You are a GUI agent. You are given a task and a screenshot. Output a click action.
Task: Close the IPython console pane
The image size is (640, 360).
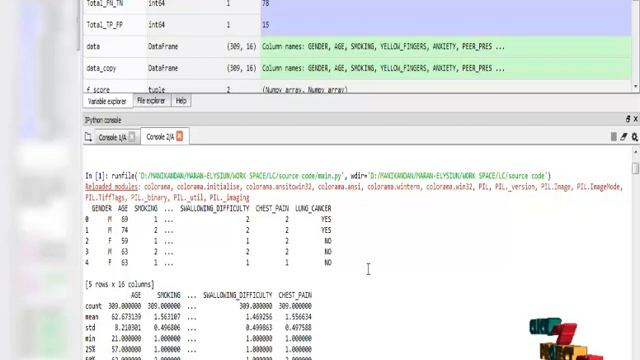coord(636,119)
